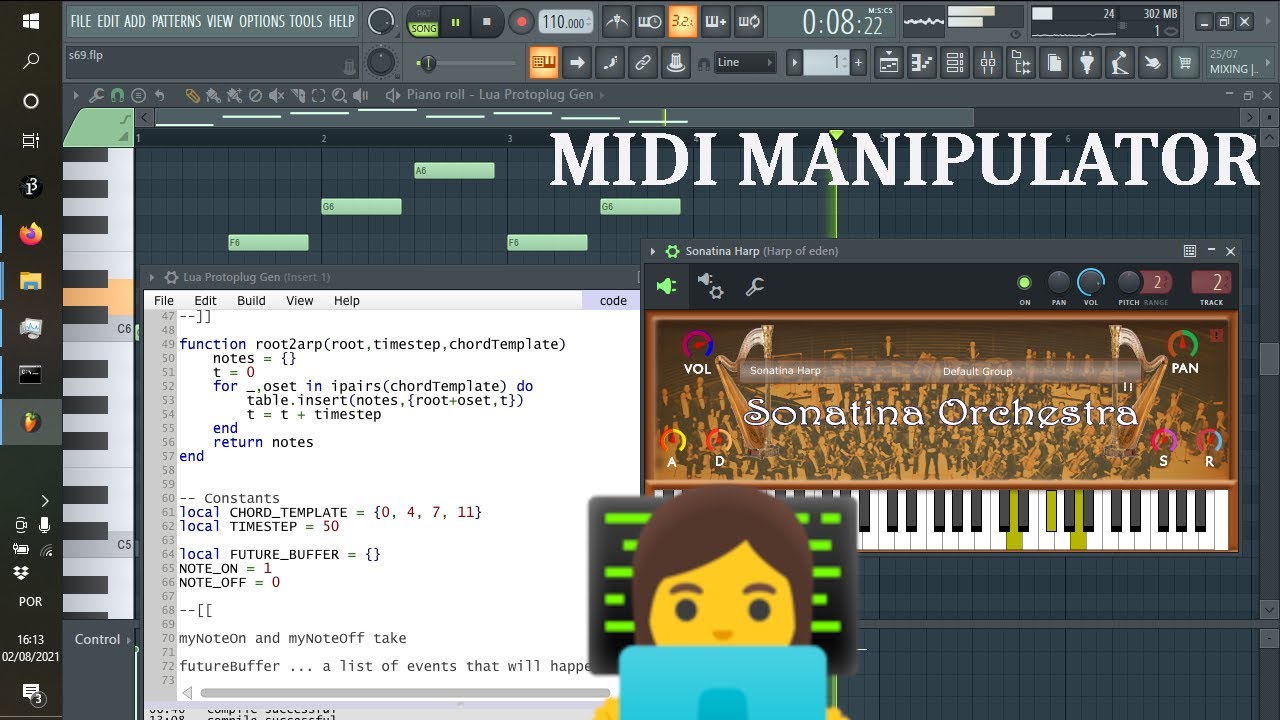Screen dimensions: 1280x720
Task: Click the project files copy icon
Action: coord(1054,63)
